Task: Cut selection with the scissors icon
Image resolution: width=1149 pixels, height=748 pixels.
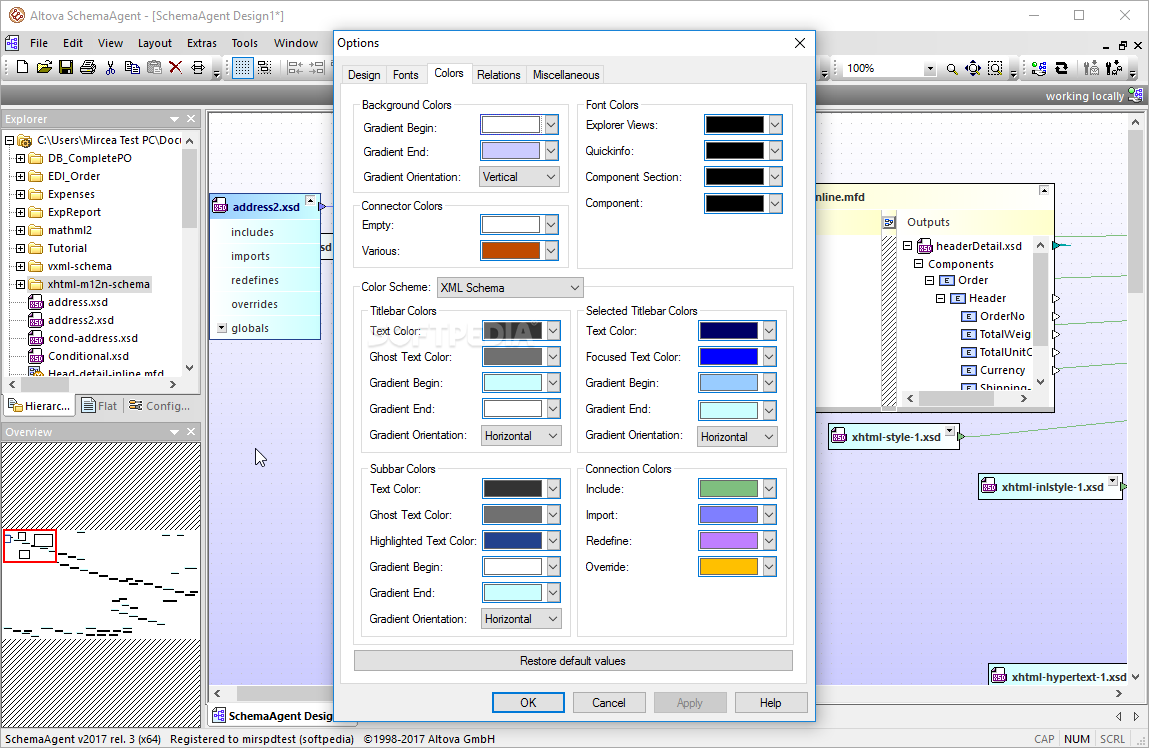Action: pos(111,68)
